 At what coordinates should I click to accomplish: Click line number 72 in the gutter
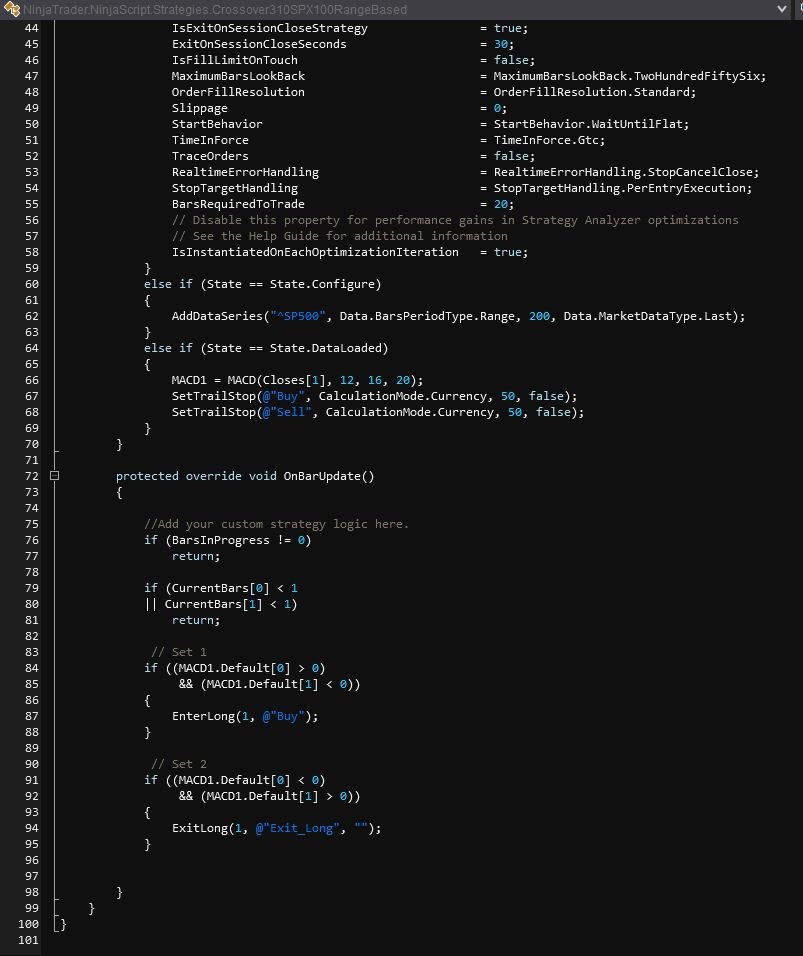point(31,476)
